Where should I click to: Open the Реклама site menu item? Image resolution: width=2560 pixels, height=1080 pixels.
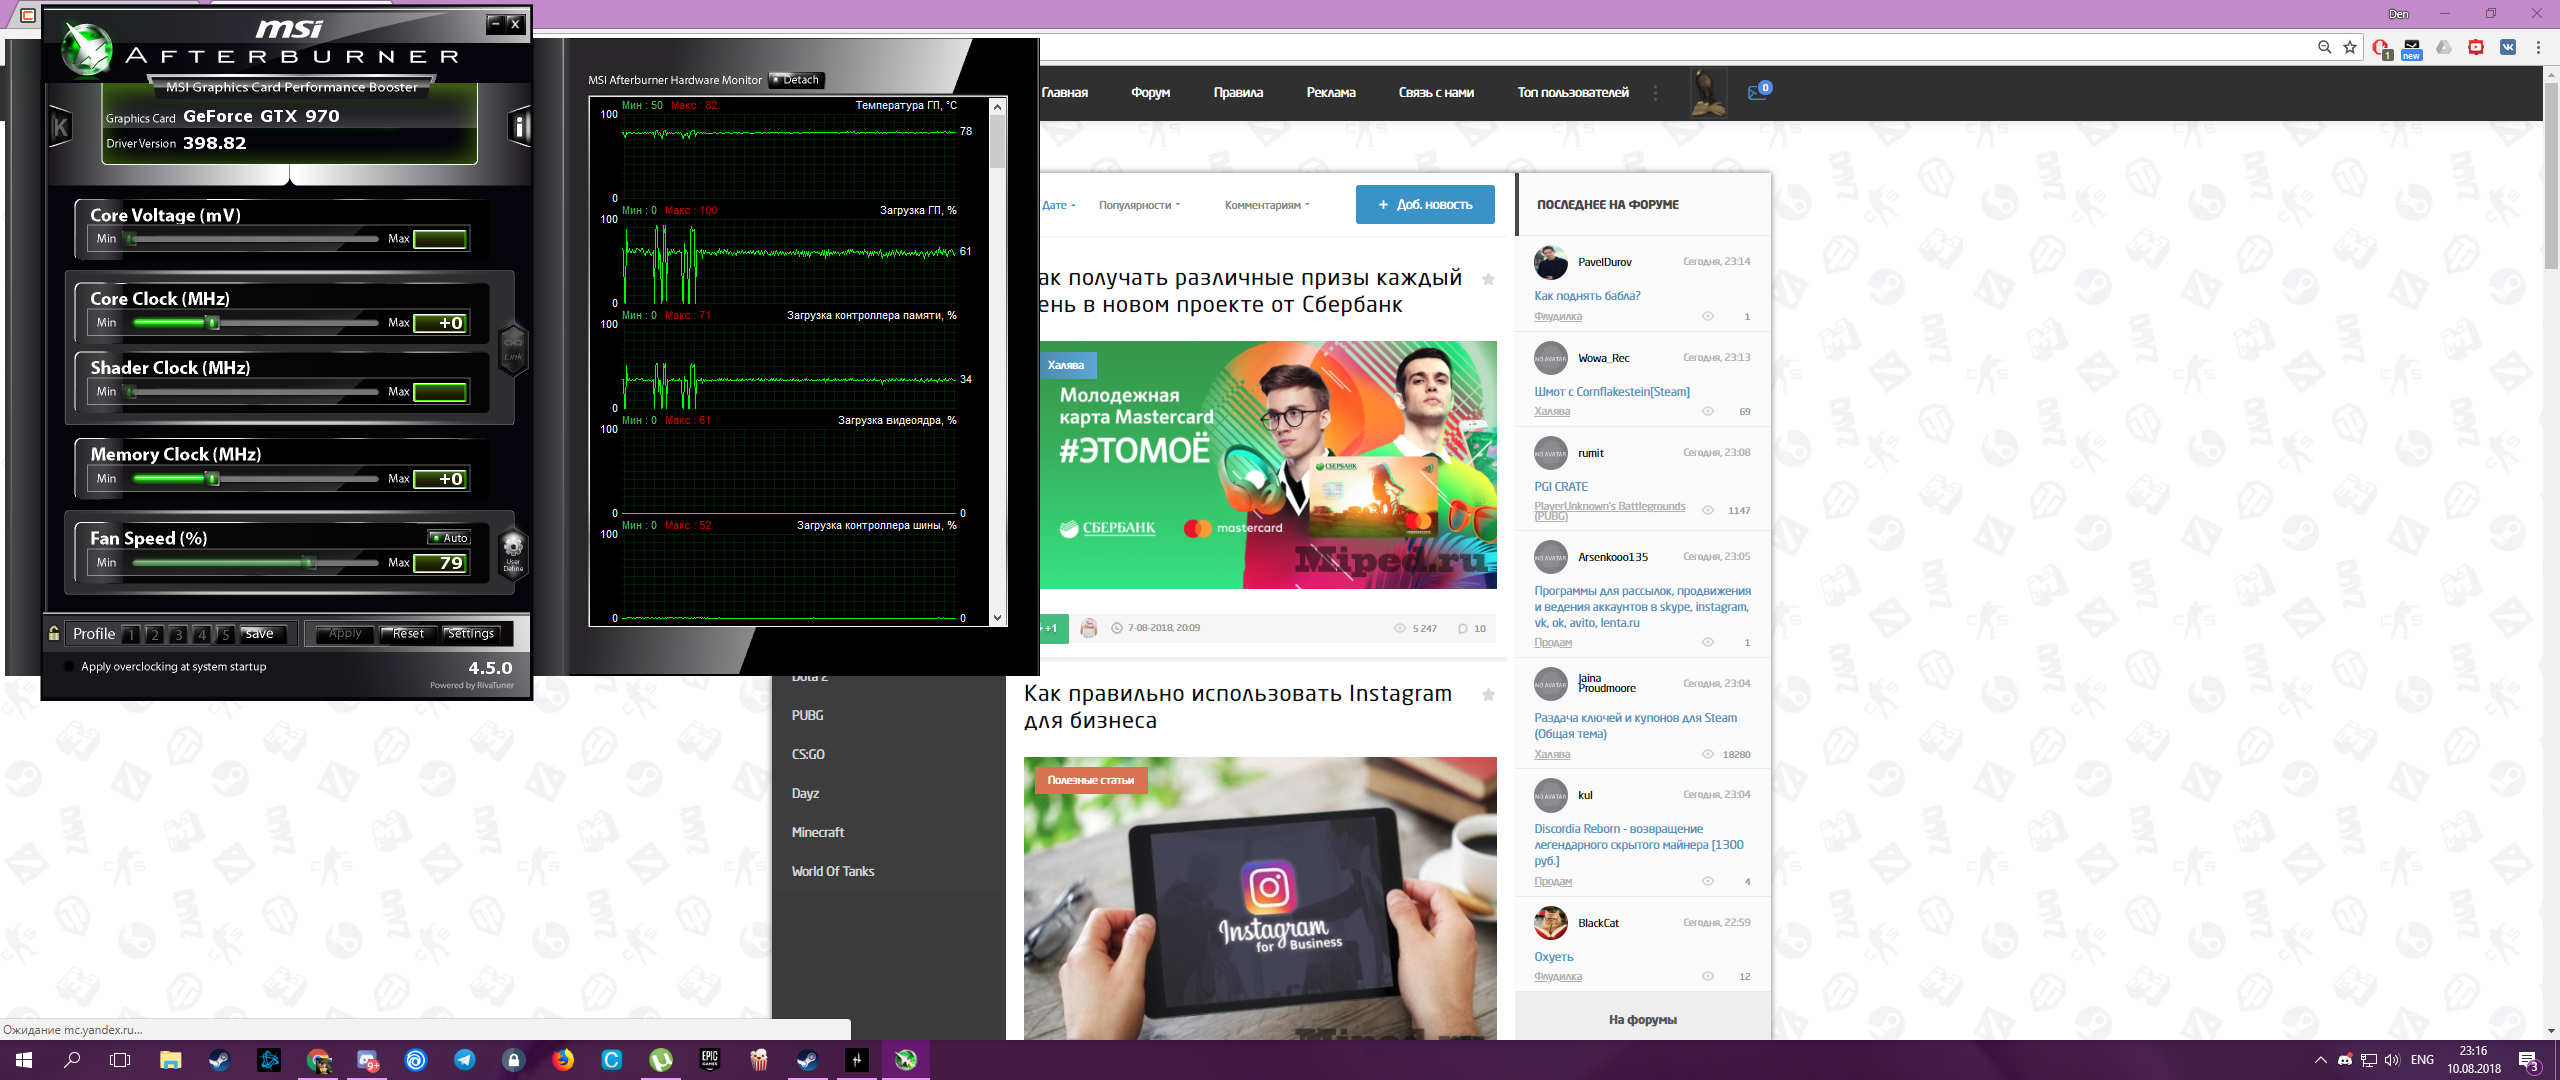[x=1331, y=92]
